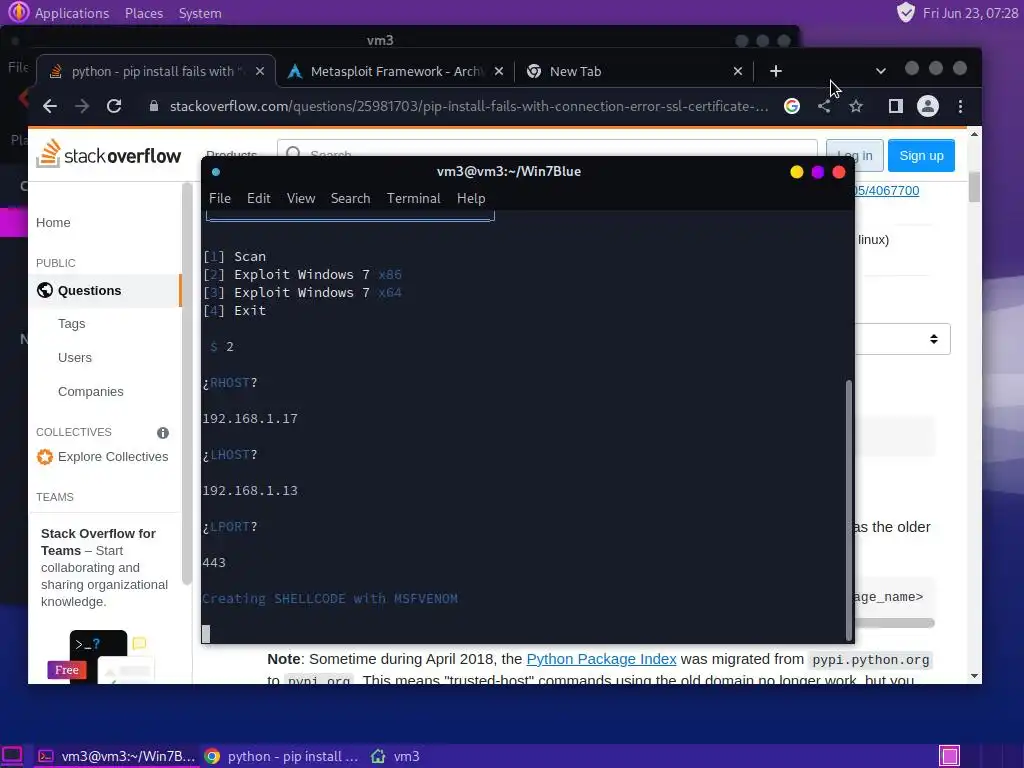Open Users in sidebar
The image size is (1024, 768).
click(74, 358)
